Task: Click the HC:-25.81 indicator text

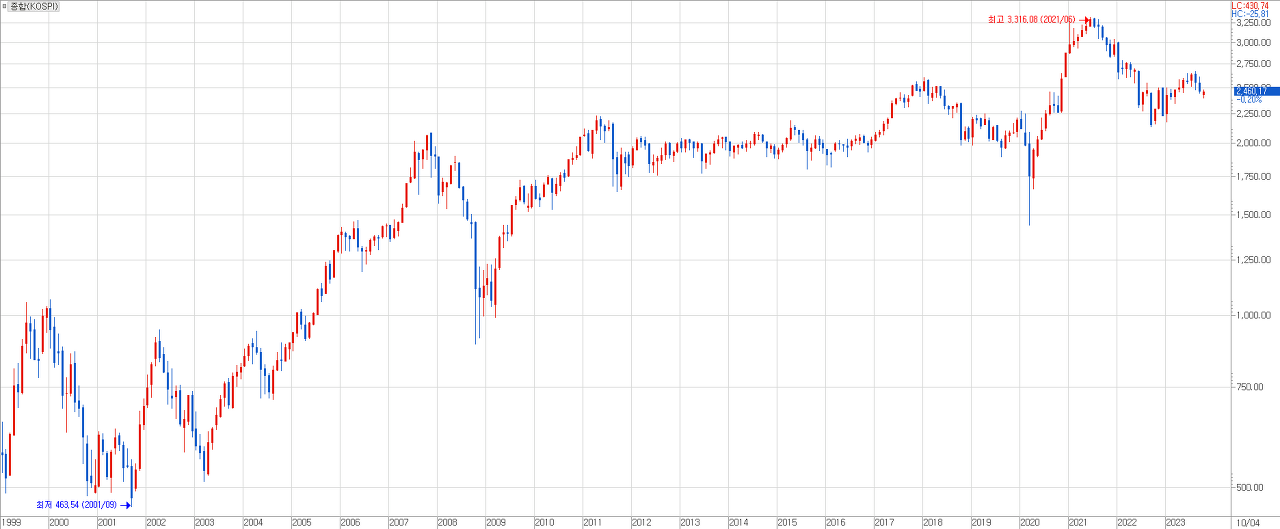Action: coord(1252,14)
